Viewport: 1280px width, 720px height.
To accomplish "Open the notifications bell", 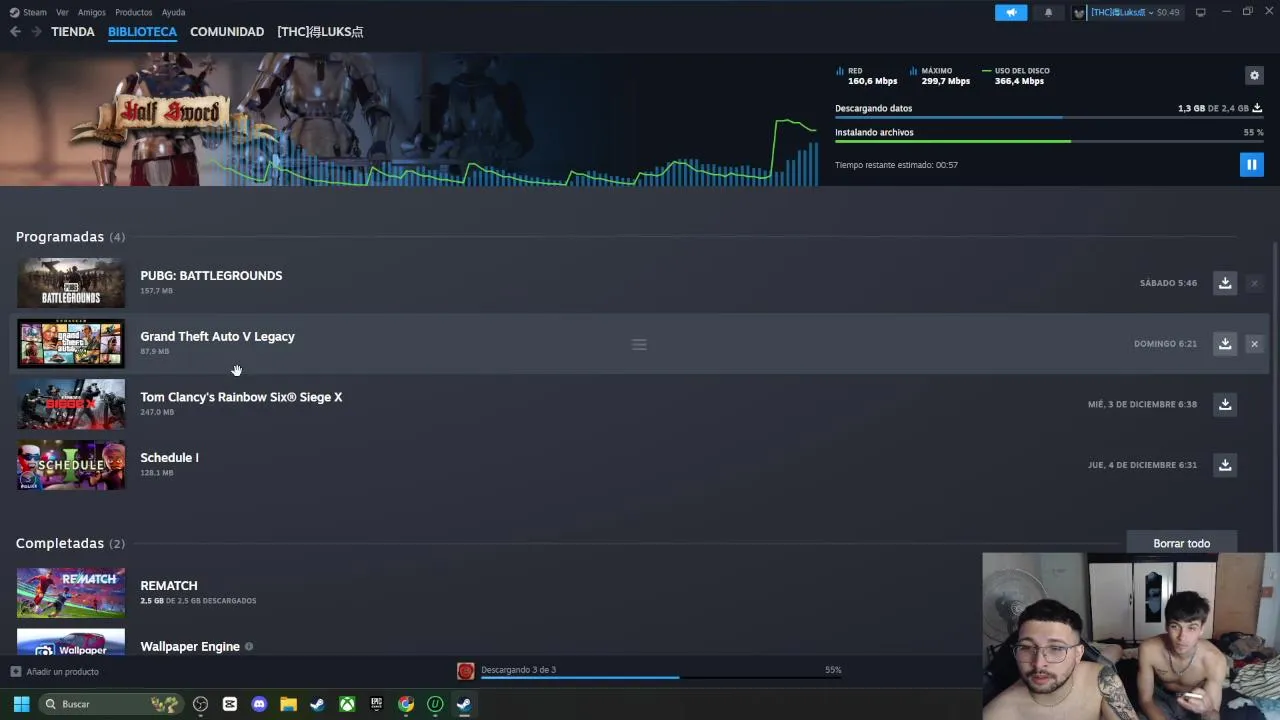I will pos(1048,12).
